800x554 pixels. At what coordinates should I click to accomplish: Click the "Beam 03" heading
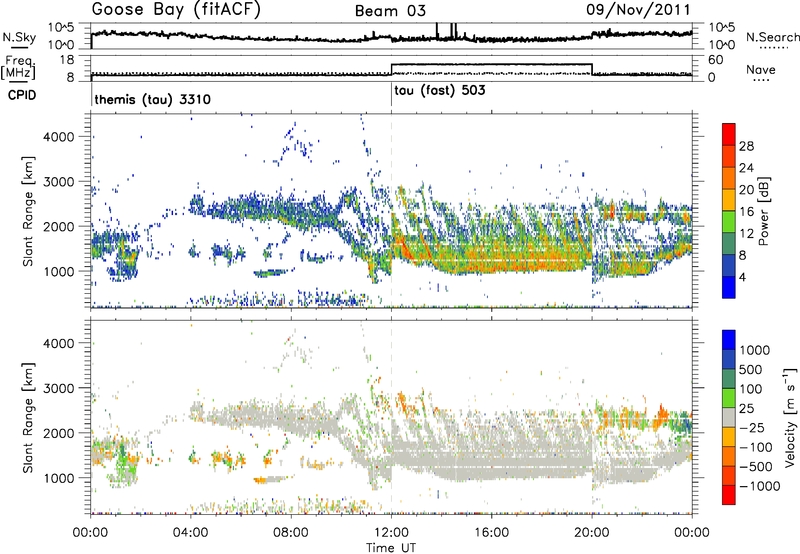[x=391, y=11]
